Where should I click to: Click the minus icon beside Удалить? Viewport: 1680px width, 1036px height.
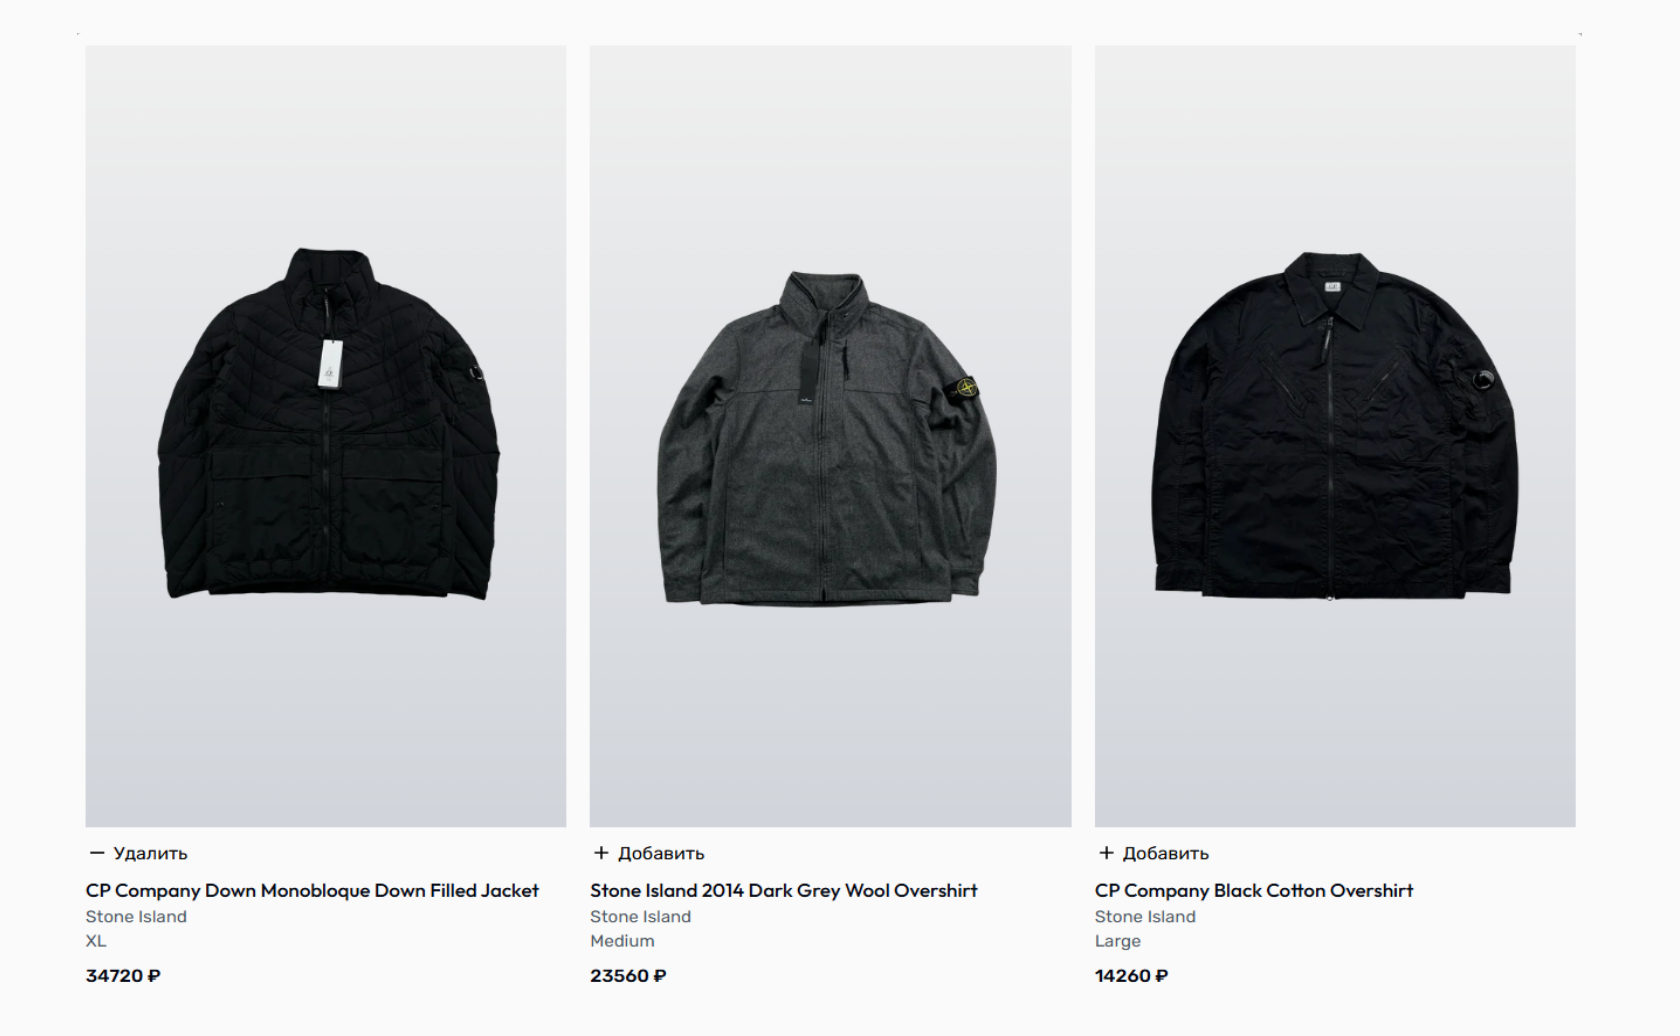[x=97, y=853]
